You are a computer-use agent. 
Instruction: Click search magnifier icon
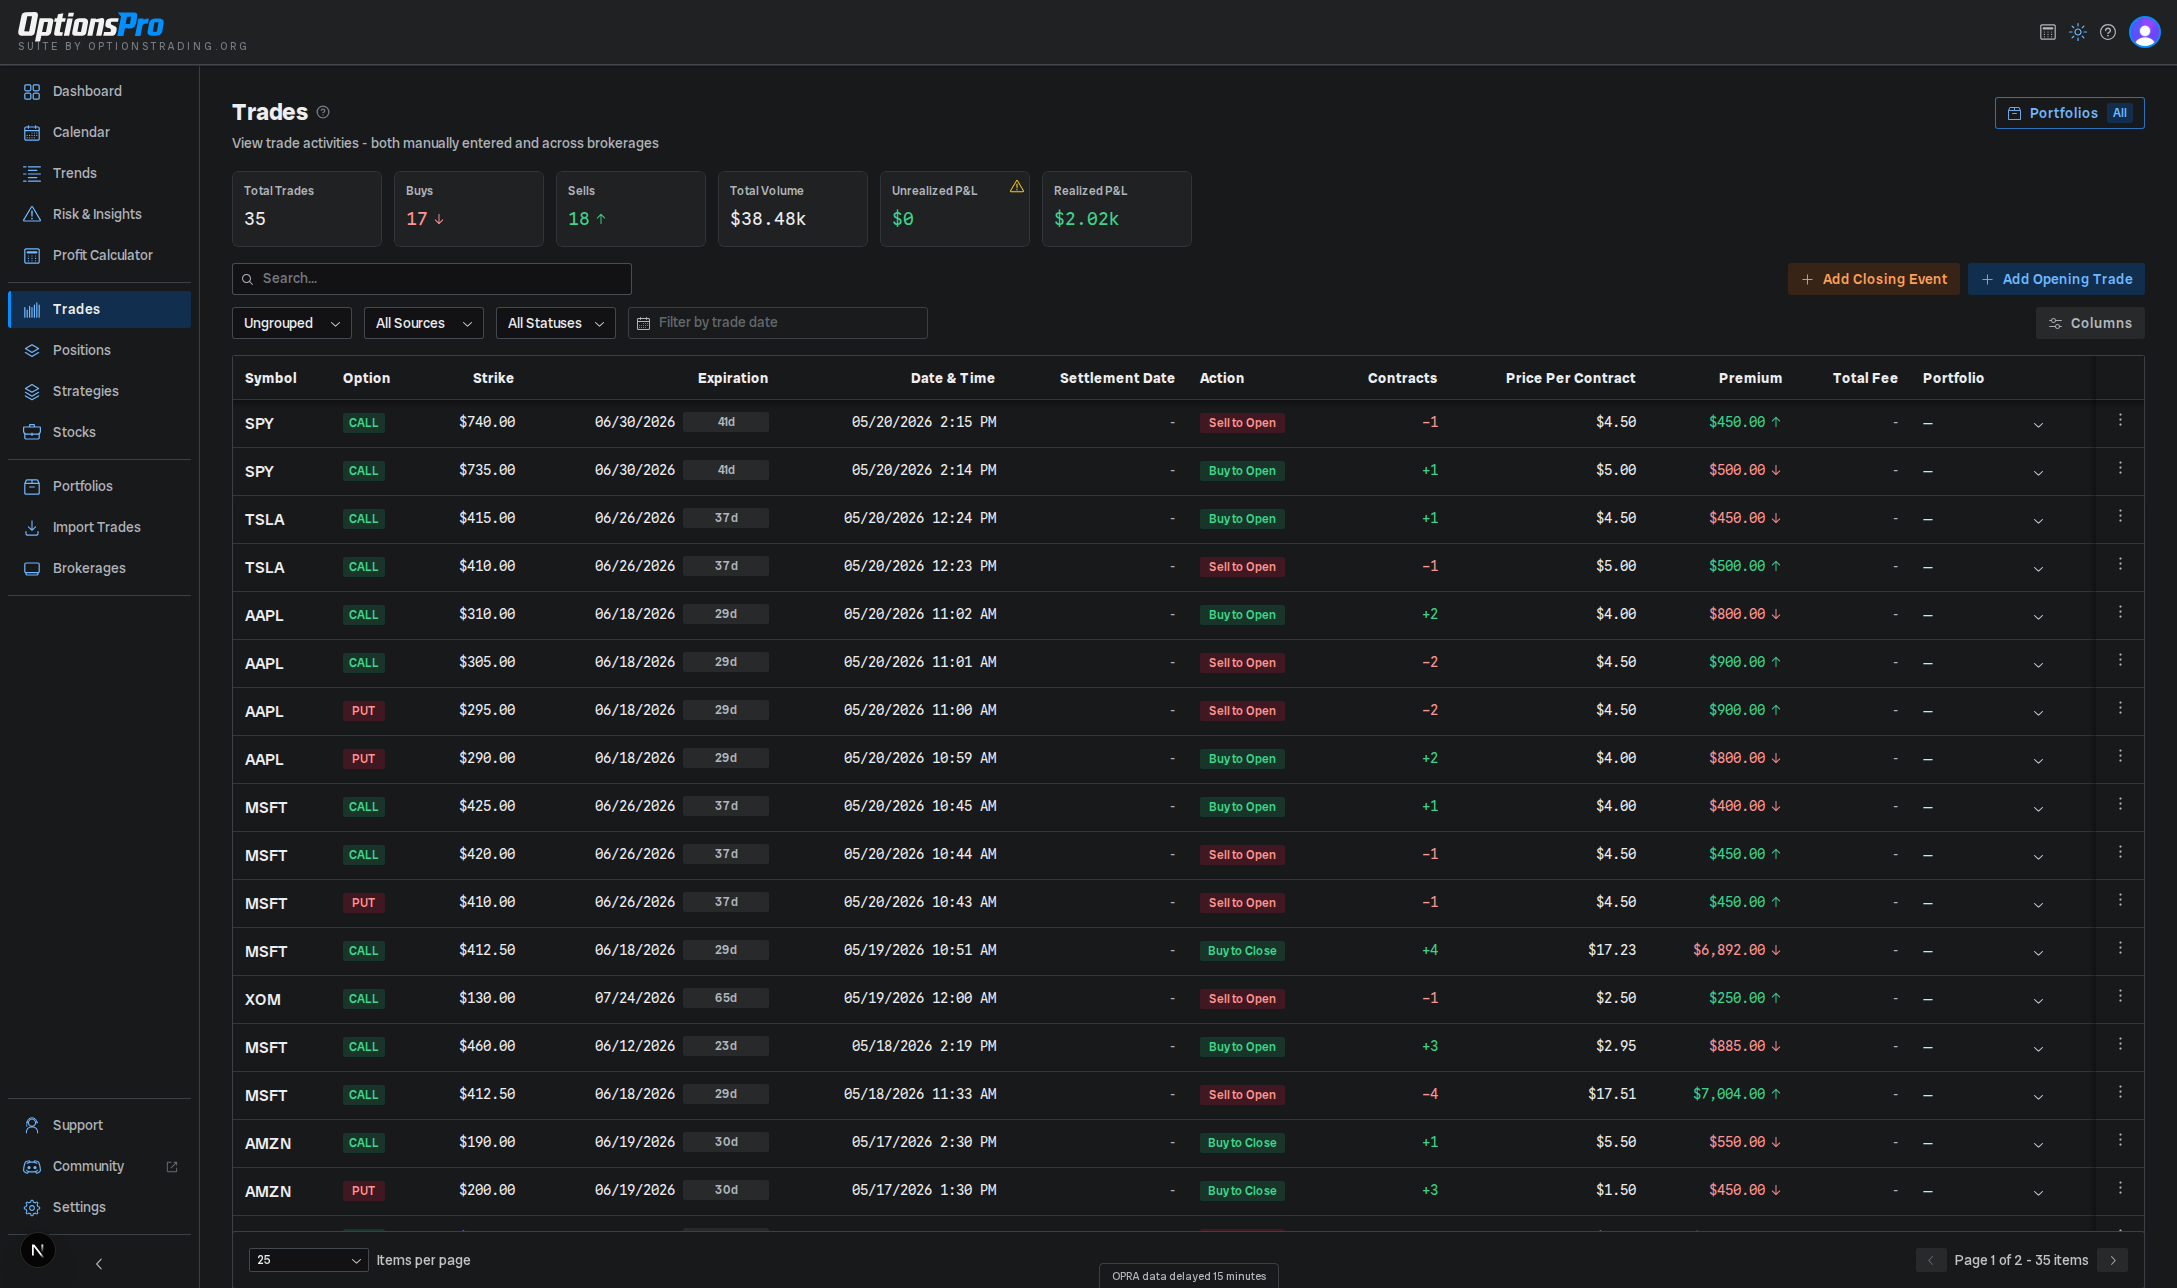pos(247,279)
